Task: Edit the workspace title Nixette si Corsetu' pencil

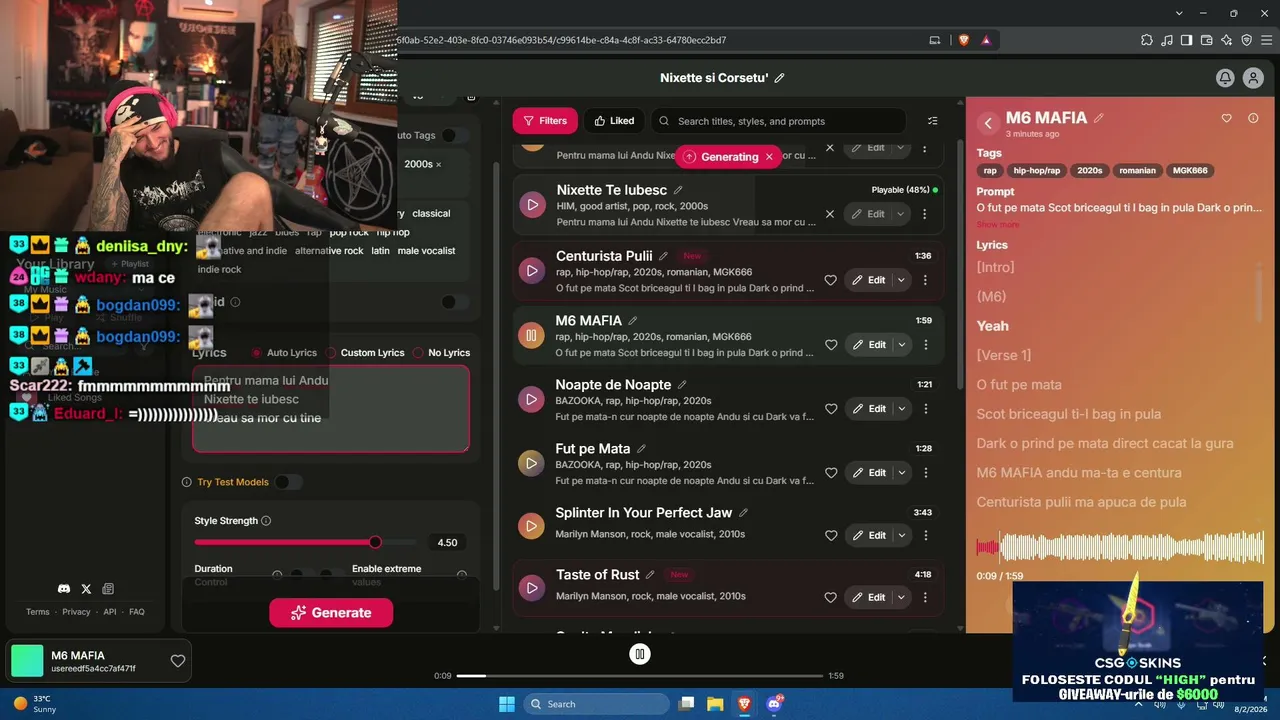Action: [780, 78]
